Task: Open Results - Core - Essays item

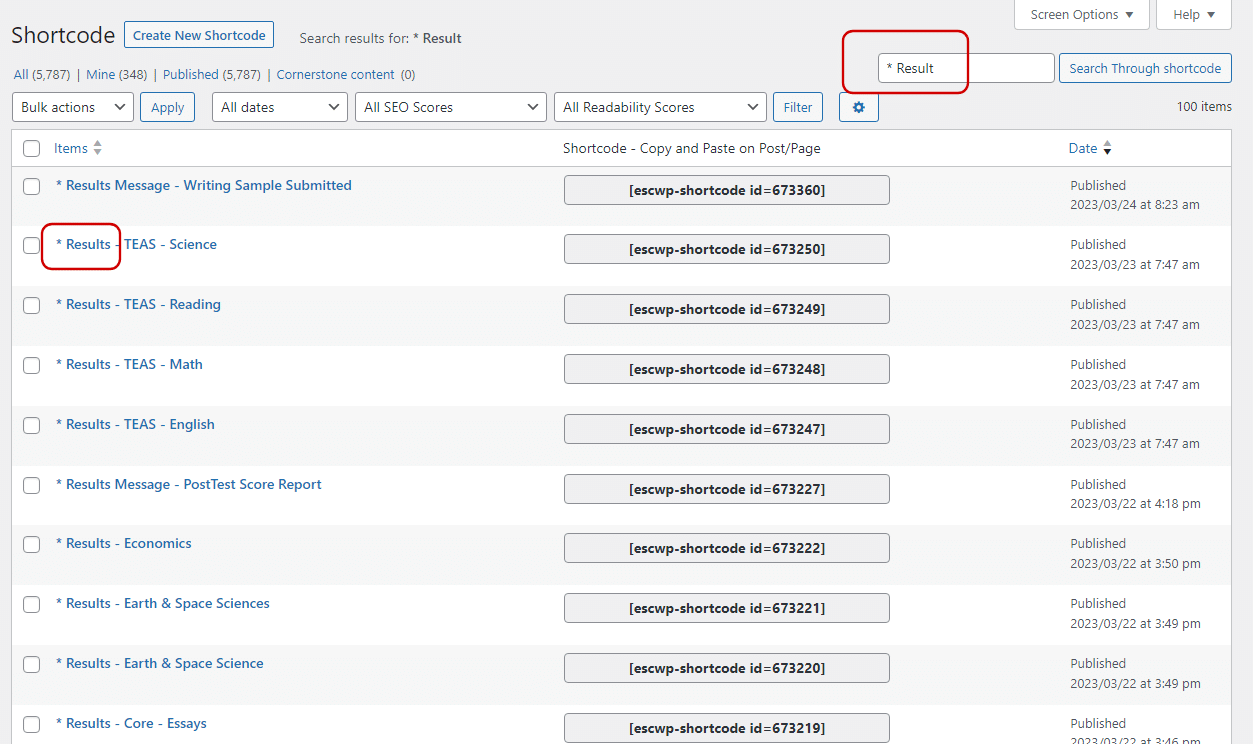Action: (x=131, y=723)
